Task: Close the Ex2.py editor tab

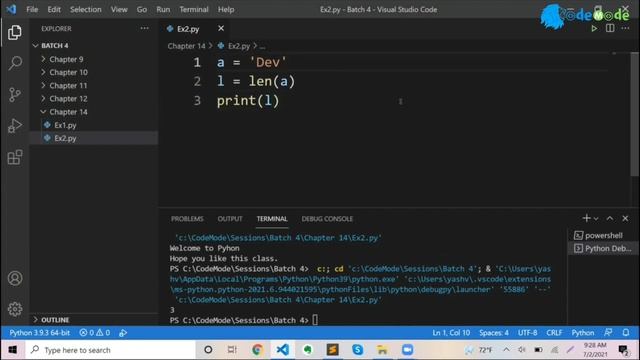Action: tap(221, 28)
